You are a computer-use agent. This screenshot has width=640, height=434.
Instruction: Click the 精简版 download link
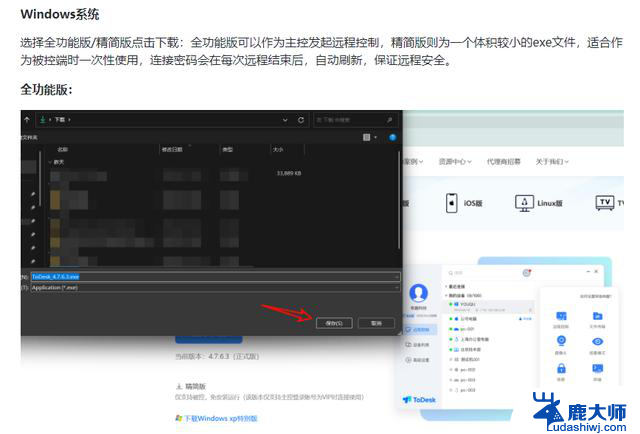click(196, 386)
